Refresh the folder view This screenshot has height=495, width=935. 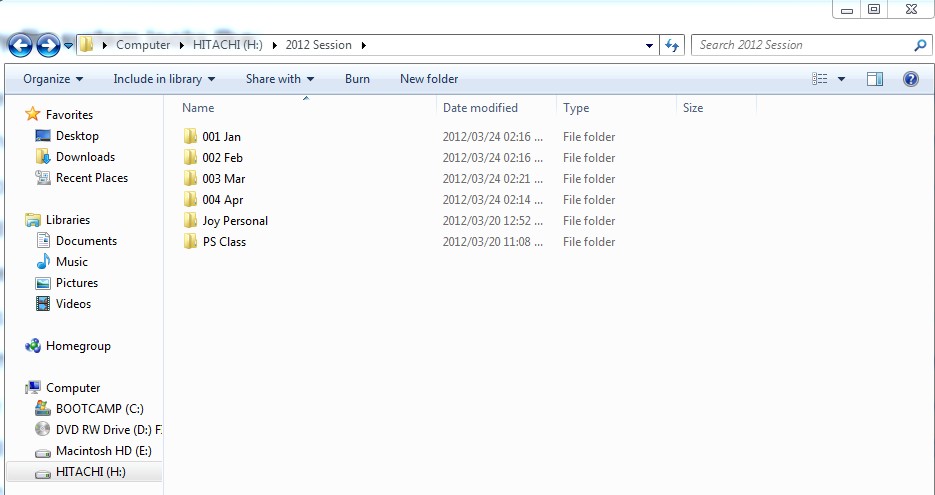(672, 45)
